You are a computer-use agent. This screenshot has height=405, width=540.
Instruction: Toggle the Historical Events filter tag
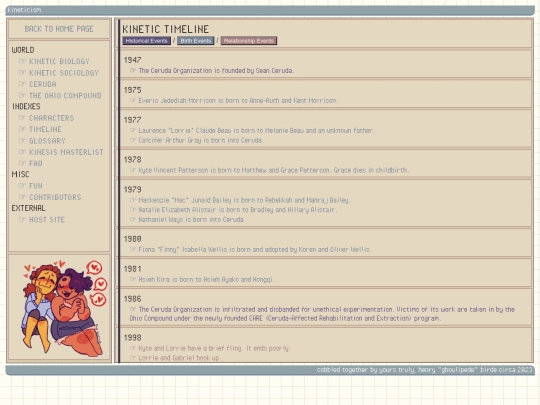tap(146, 41)
